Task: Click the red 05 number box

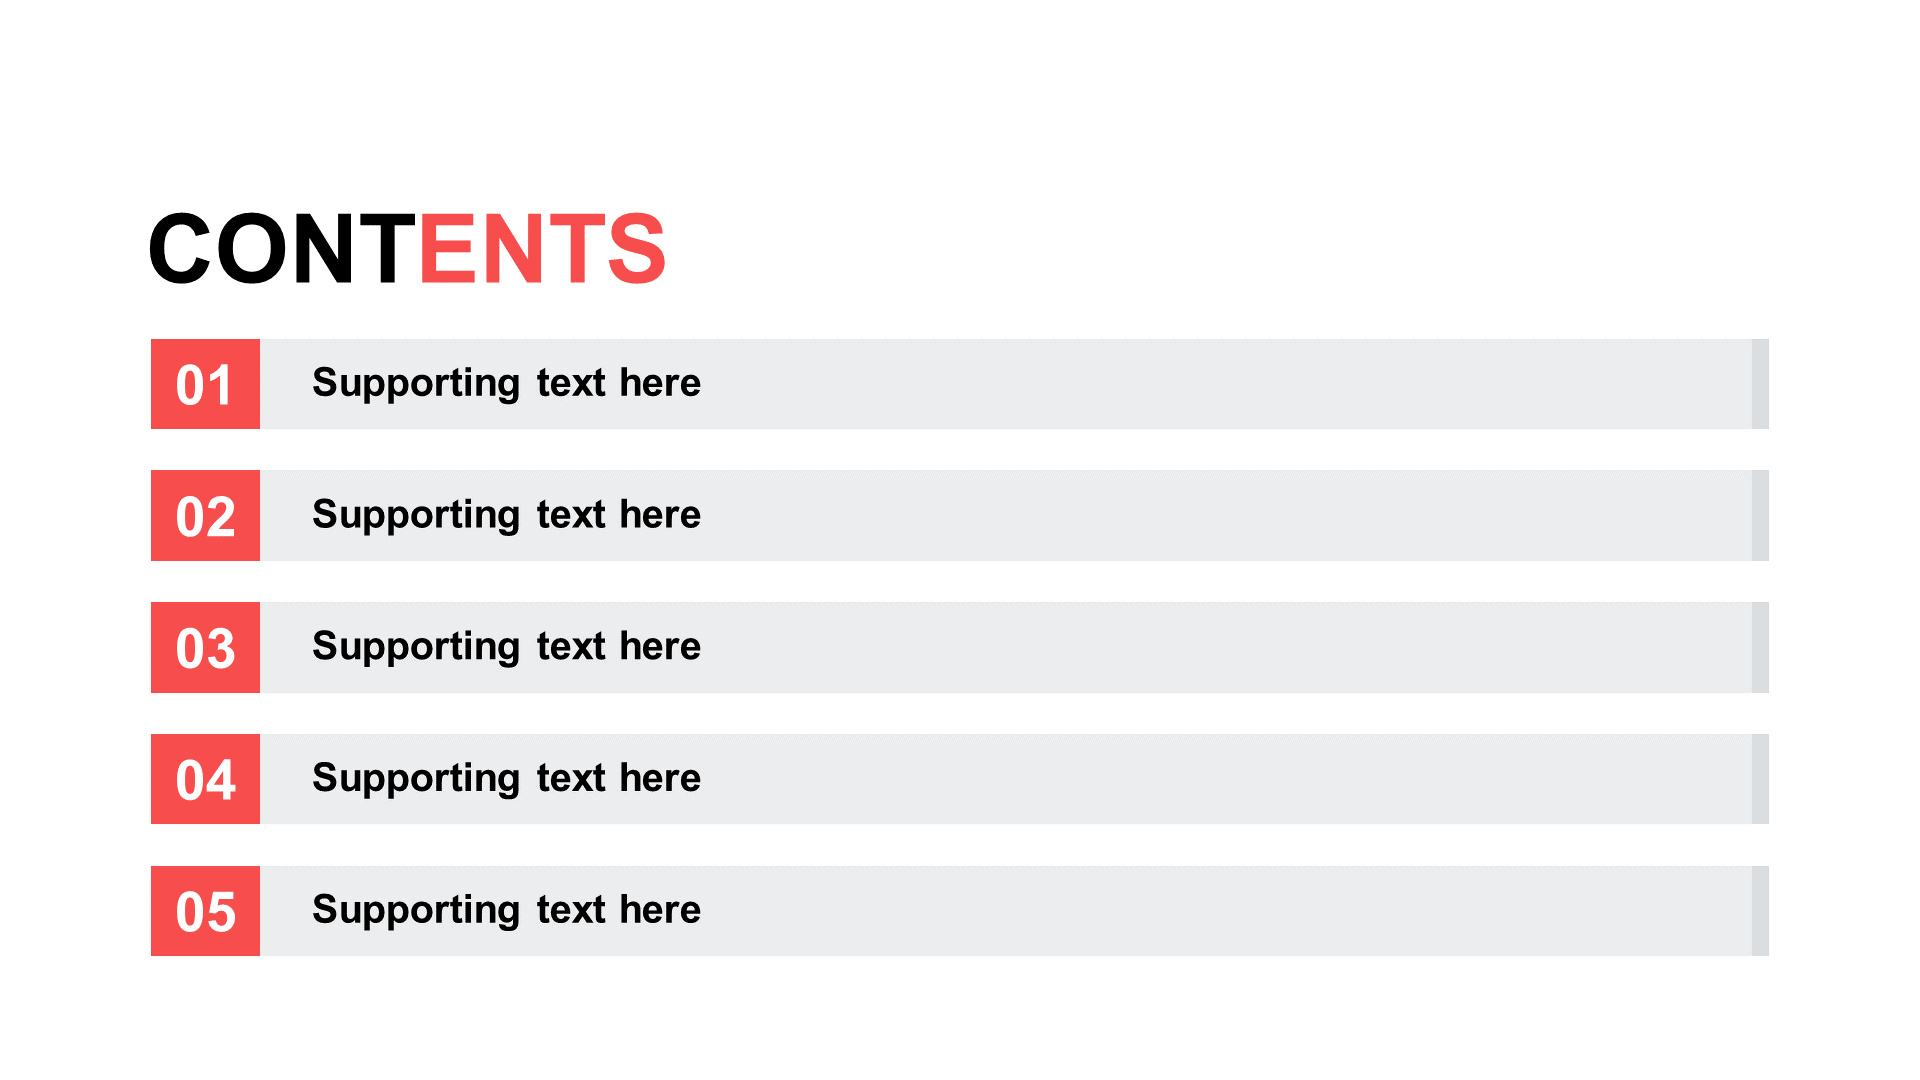Action: (x=205, y=911)
